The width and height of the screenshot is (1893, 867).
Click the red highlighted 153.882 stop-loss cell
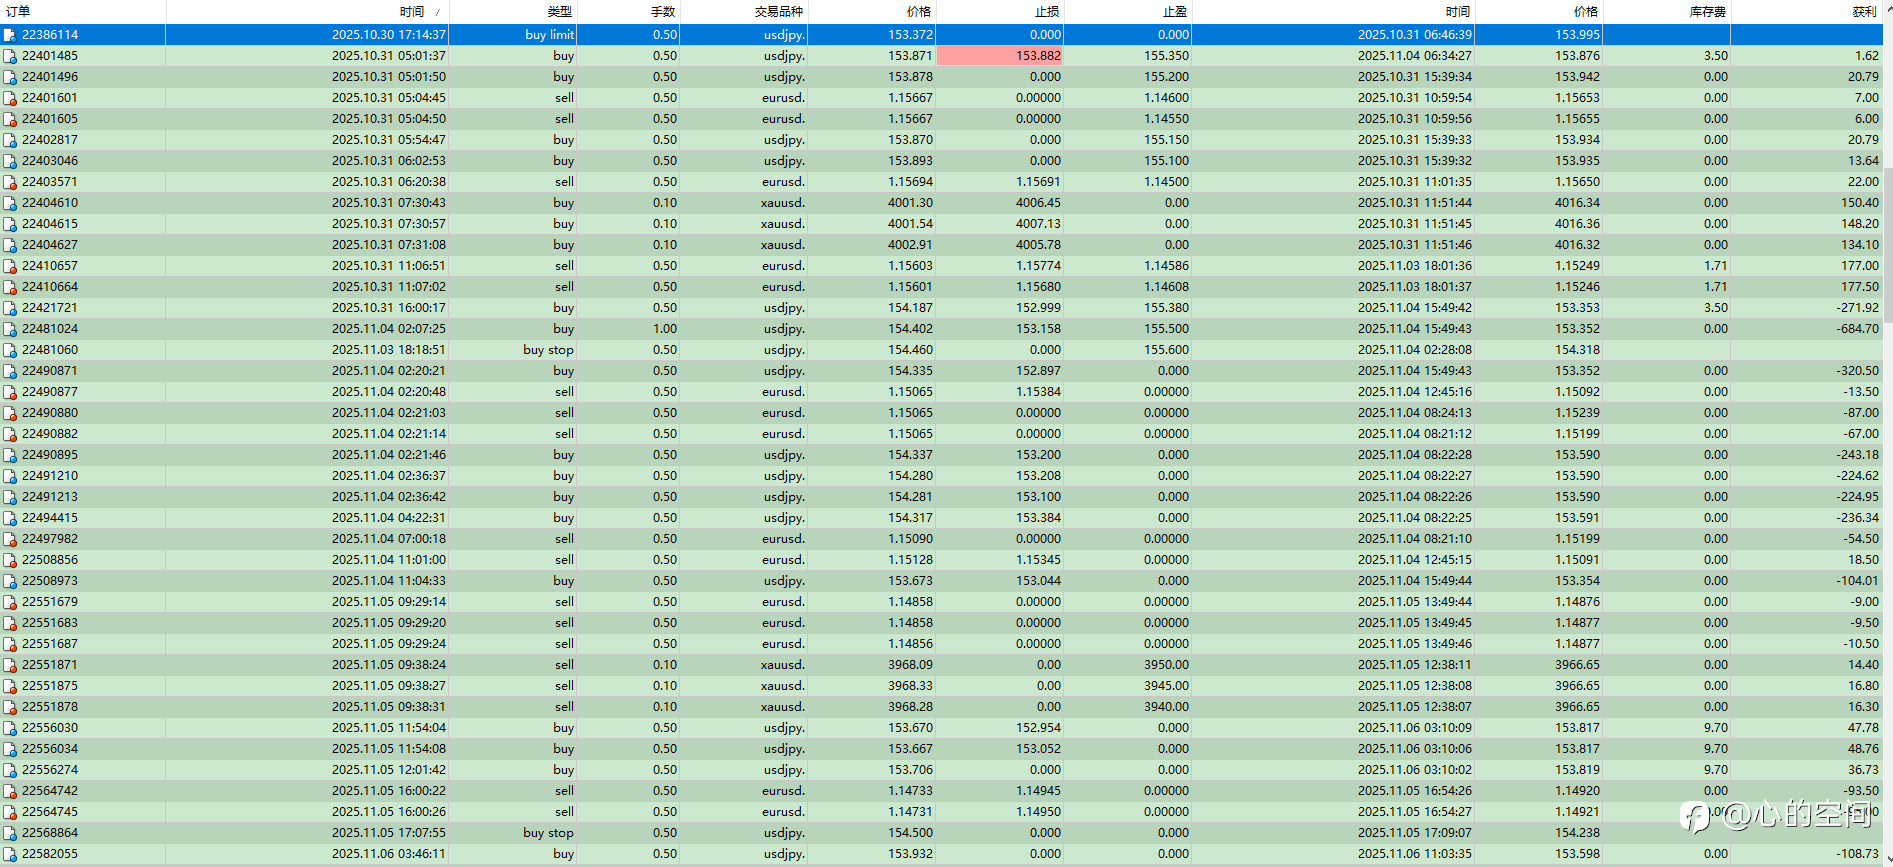(1000, 56)
